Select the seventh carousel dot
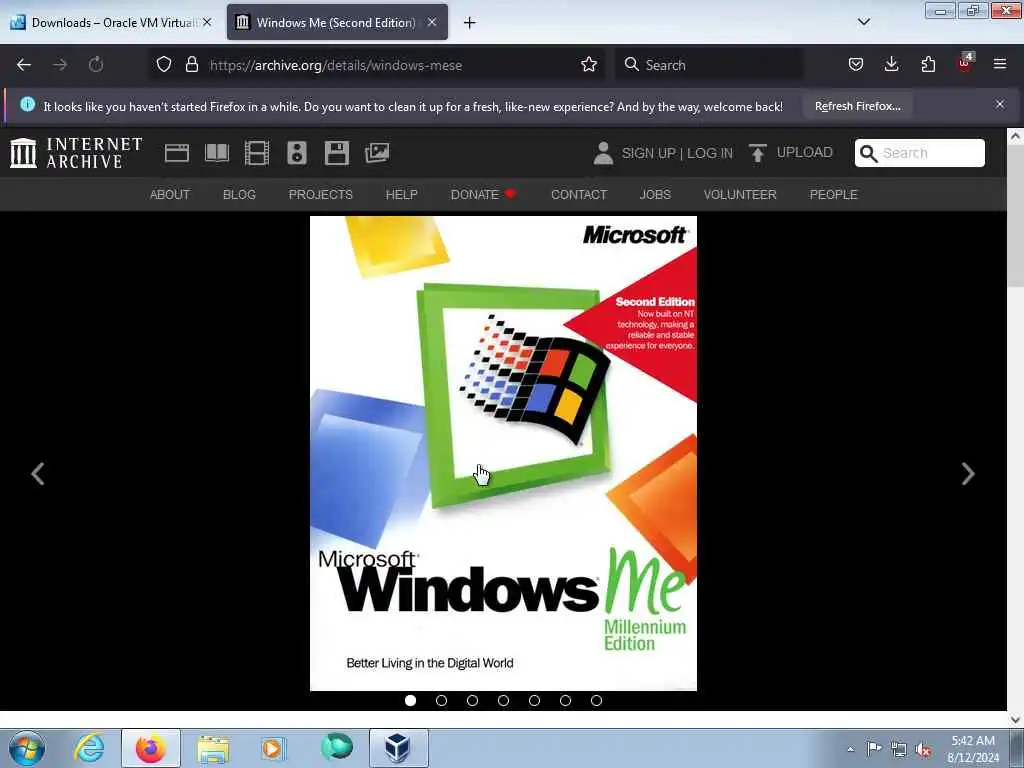Viewport: 1024px width, 768px height. [x=596, y=700]
